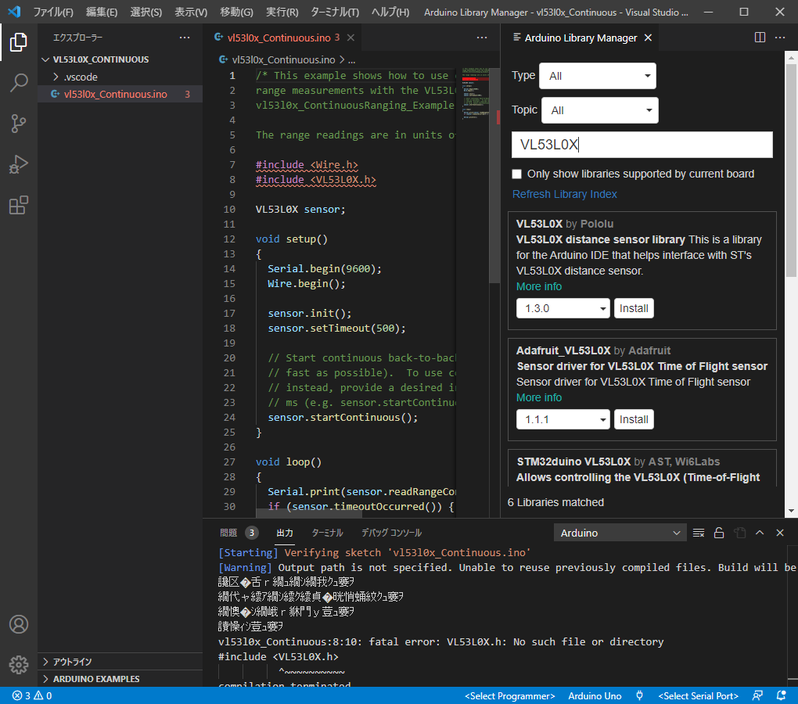This screenshot has height=704, width=798.
Task: Close the vl53l0x_Continuous.ino tab
Action: (351, 38)
